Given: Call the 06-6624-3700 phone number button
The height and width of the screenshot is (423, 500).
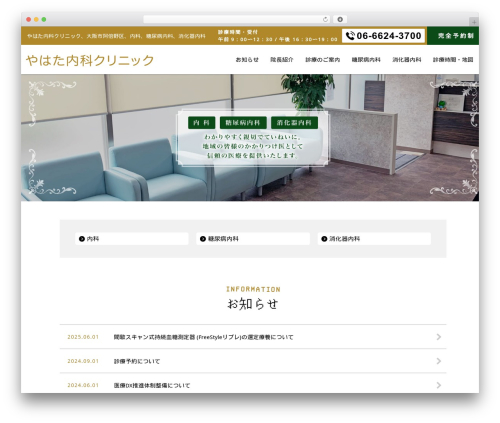Looking at the screenshot, I should point(383,36).
